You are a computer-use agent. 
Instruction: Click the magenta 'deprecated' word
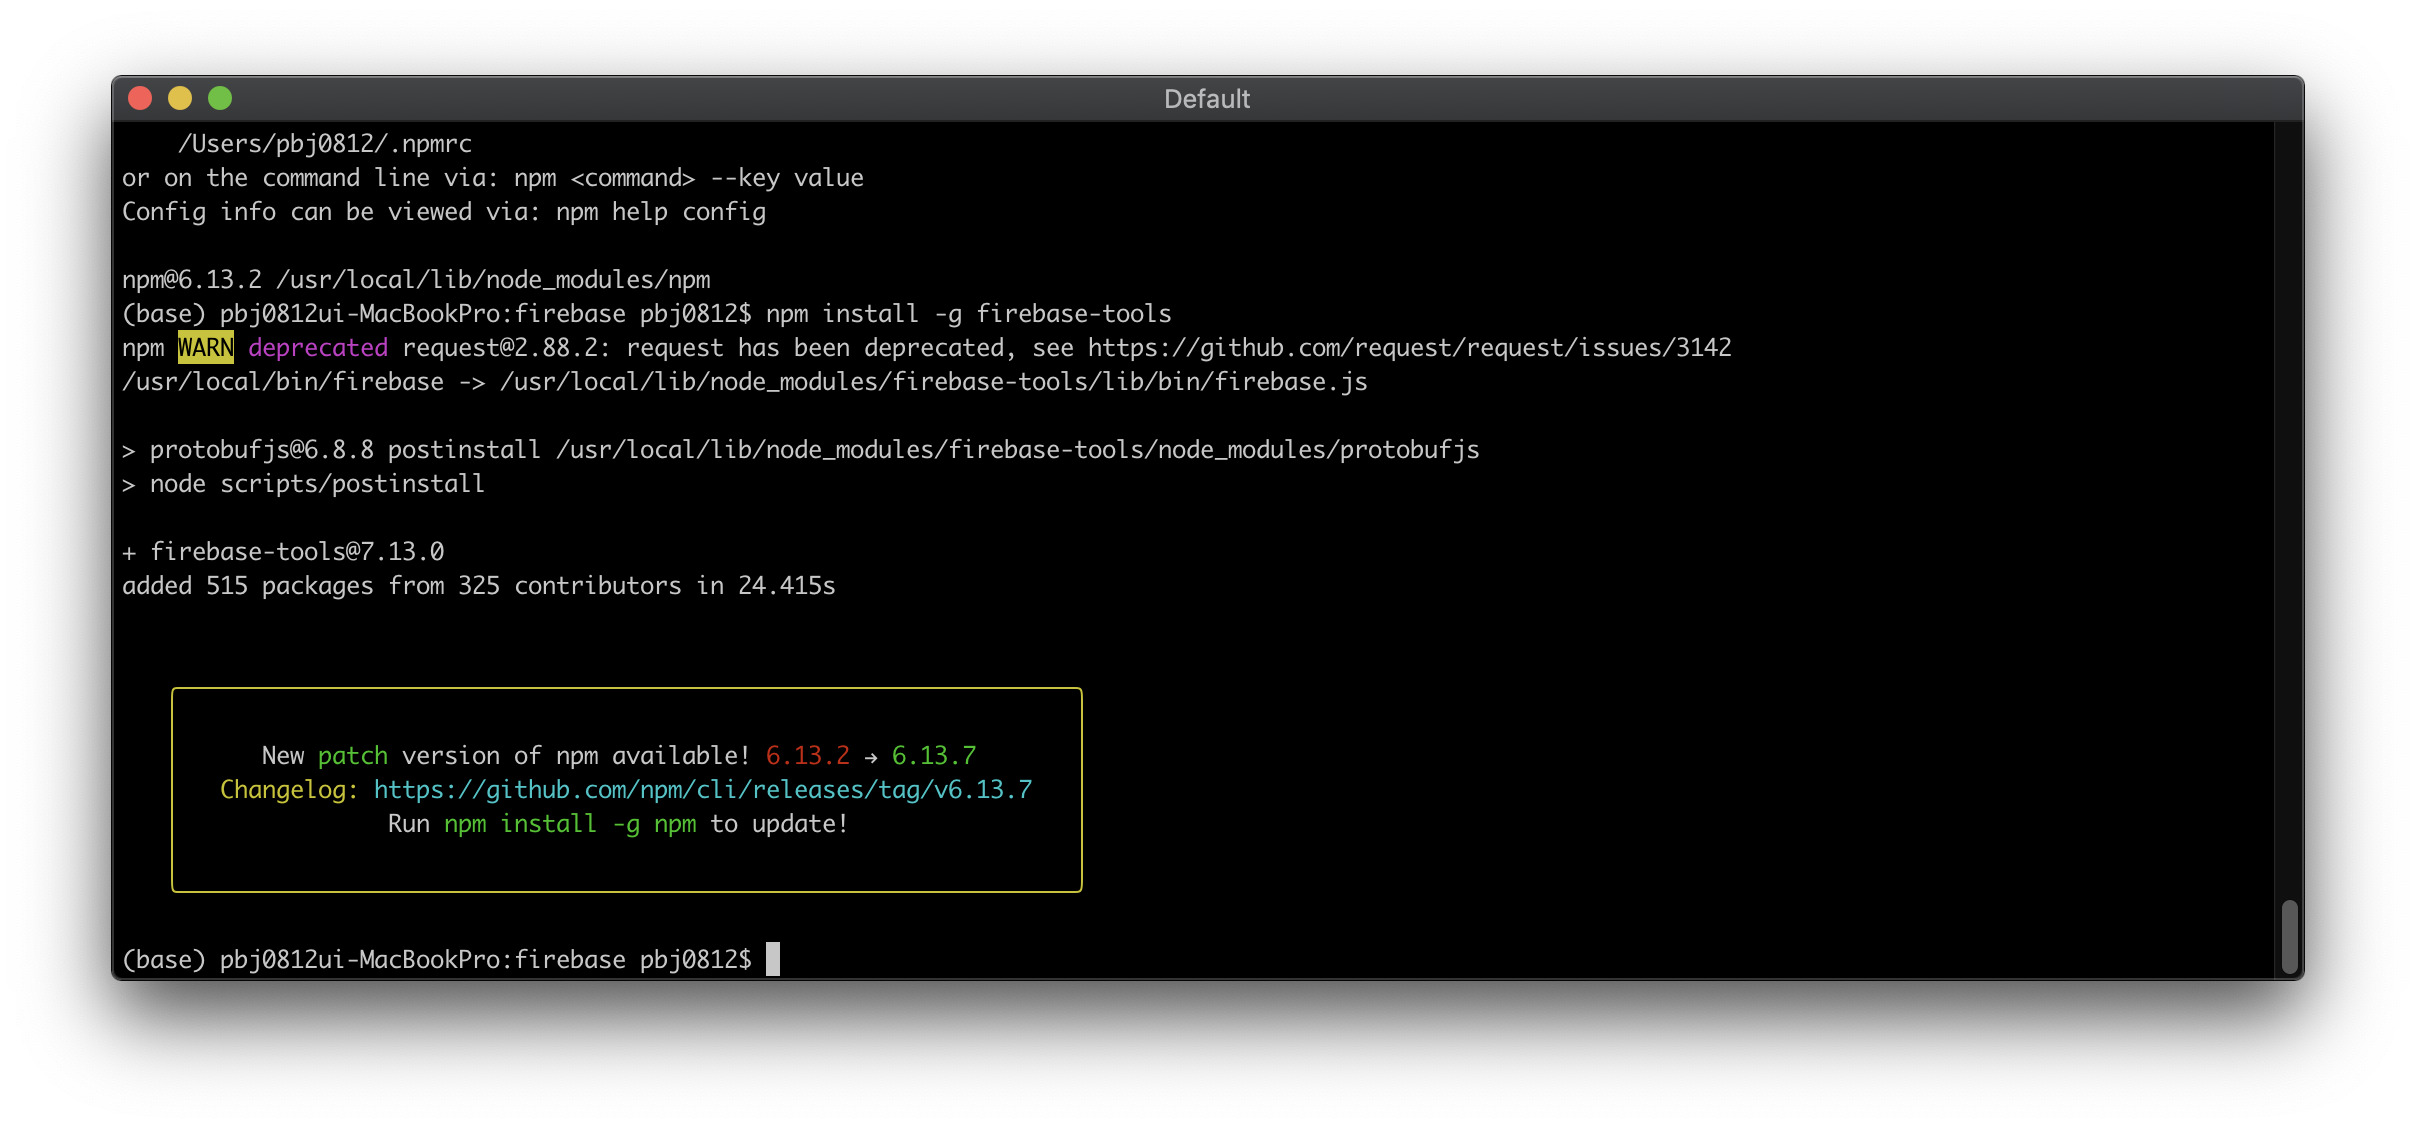pyautogui.click(x=318, y=348)
